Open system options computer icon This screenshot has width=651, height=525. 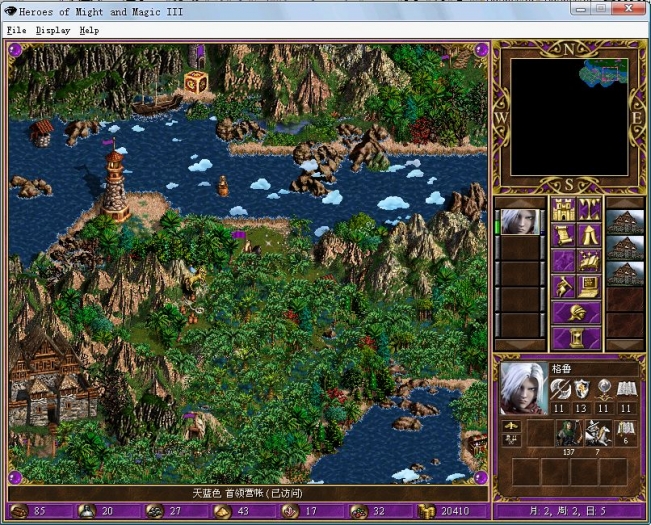[x=590, y=286]
